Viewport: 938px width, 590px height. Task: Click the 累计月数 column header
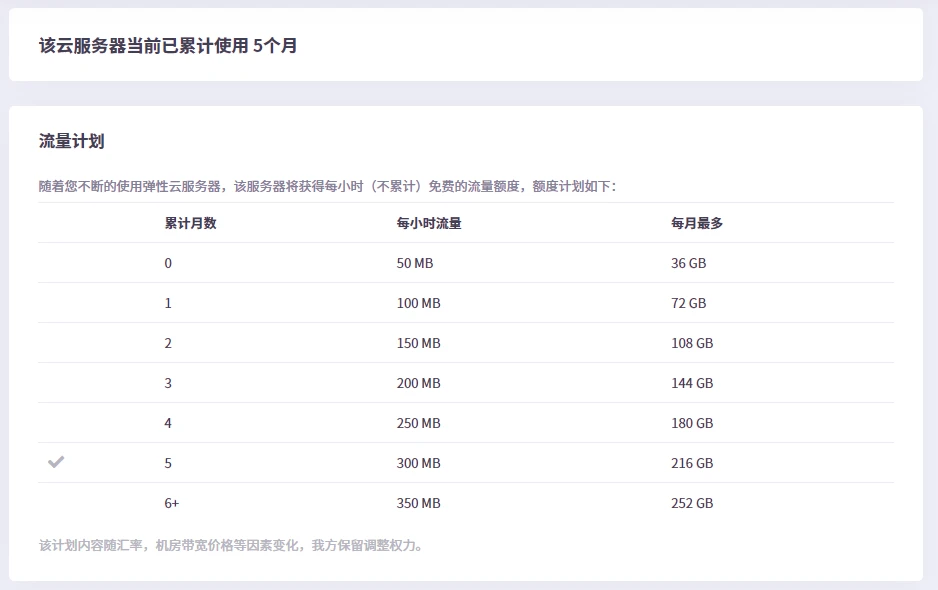pos(190,223)
